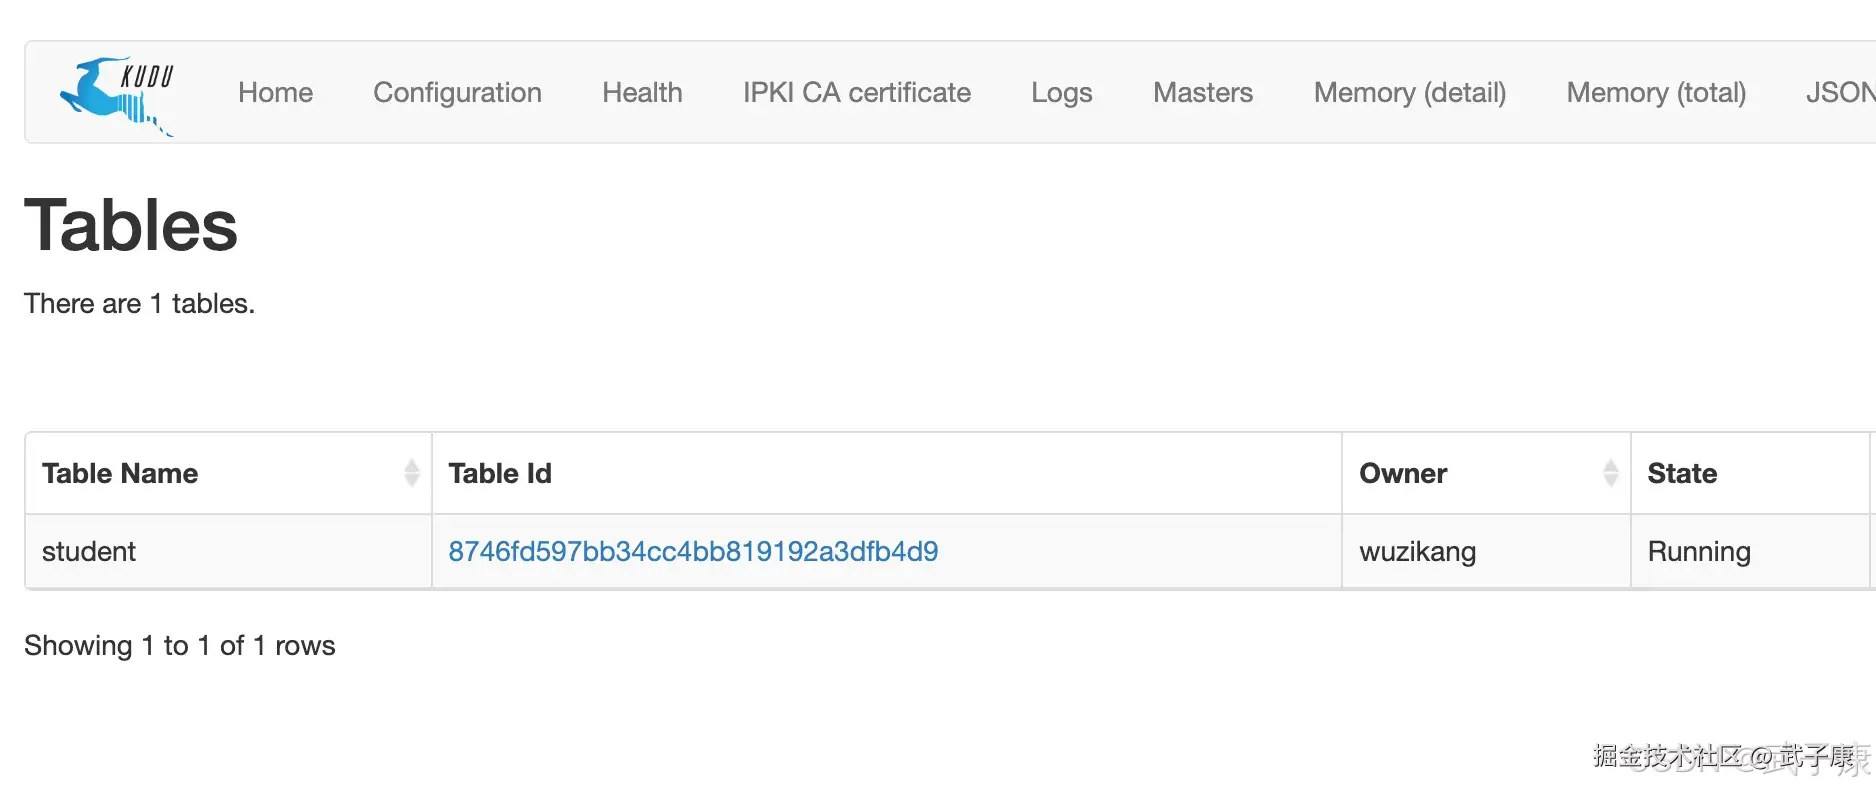Click the Kudu antelope logo
This screenshot has height=792, width=1876.
pos(117,96)
